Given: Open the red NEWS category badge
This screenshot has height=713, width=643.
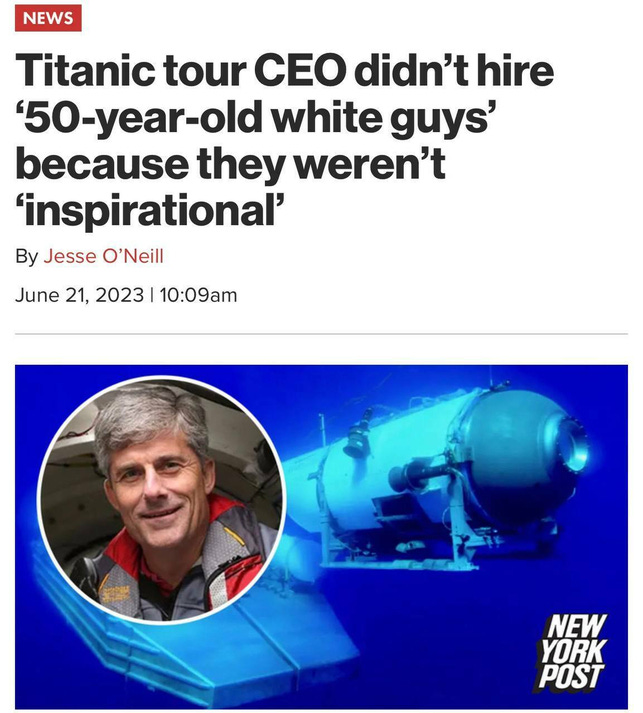Looking at the screenshot, I should coord(48,18).
